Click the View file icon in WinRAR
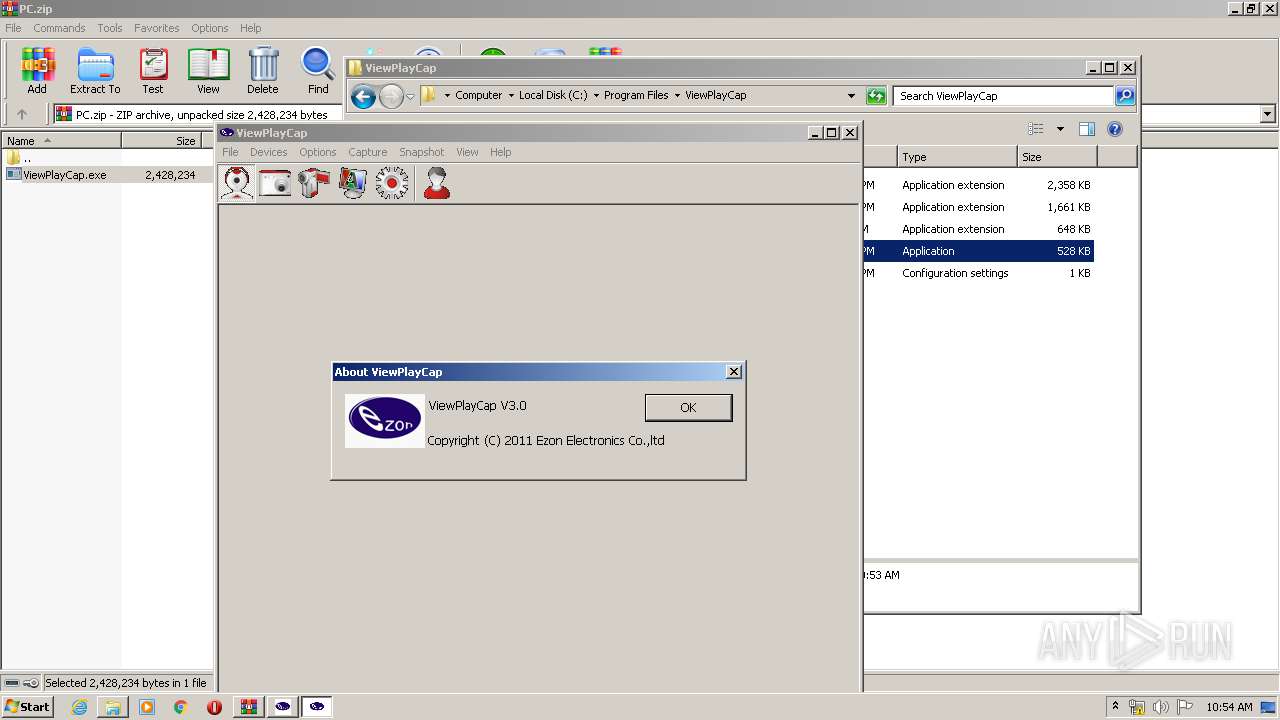This screenshot has height=720, width=1280. [208, 71]
